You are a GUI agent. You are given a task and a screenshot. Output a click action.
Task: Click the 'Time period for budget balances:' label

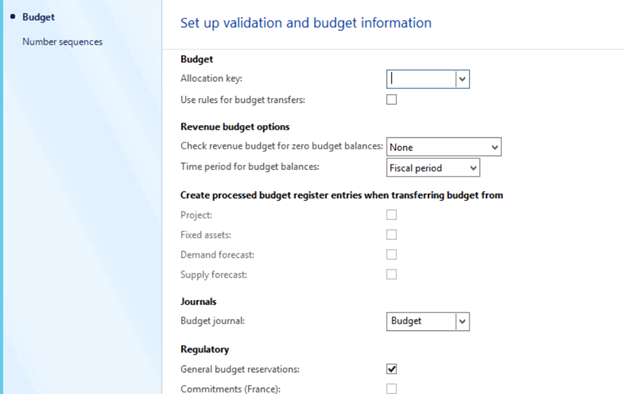[250, 167]
